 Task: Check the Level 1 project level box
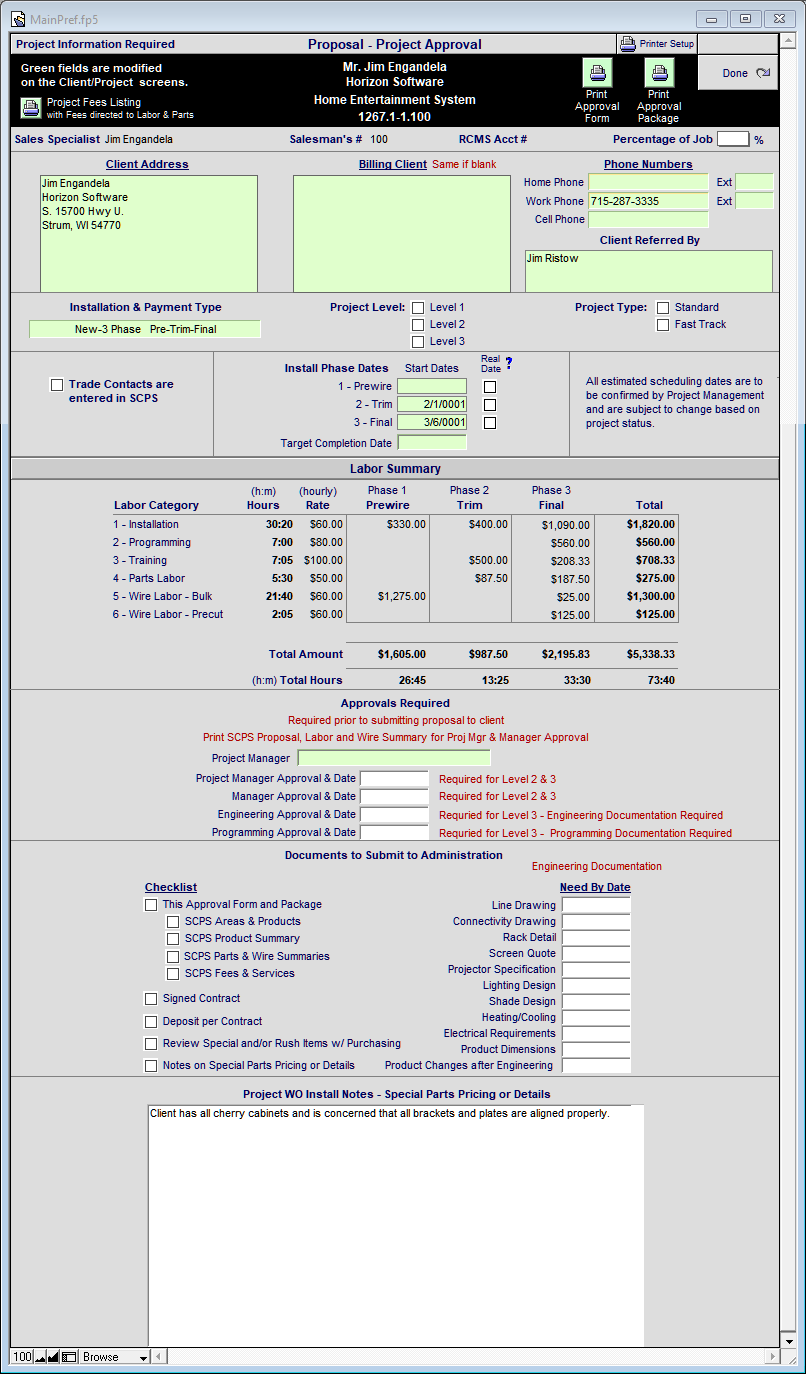pyautogui.click(x=418, y=308)
